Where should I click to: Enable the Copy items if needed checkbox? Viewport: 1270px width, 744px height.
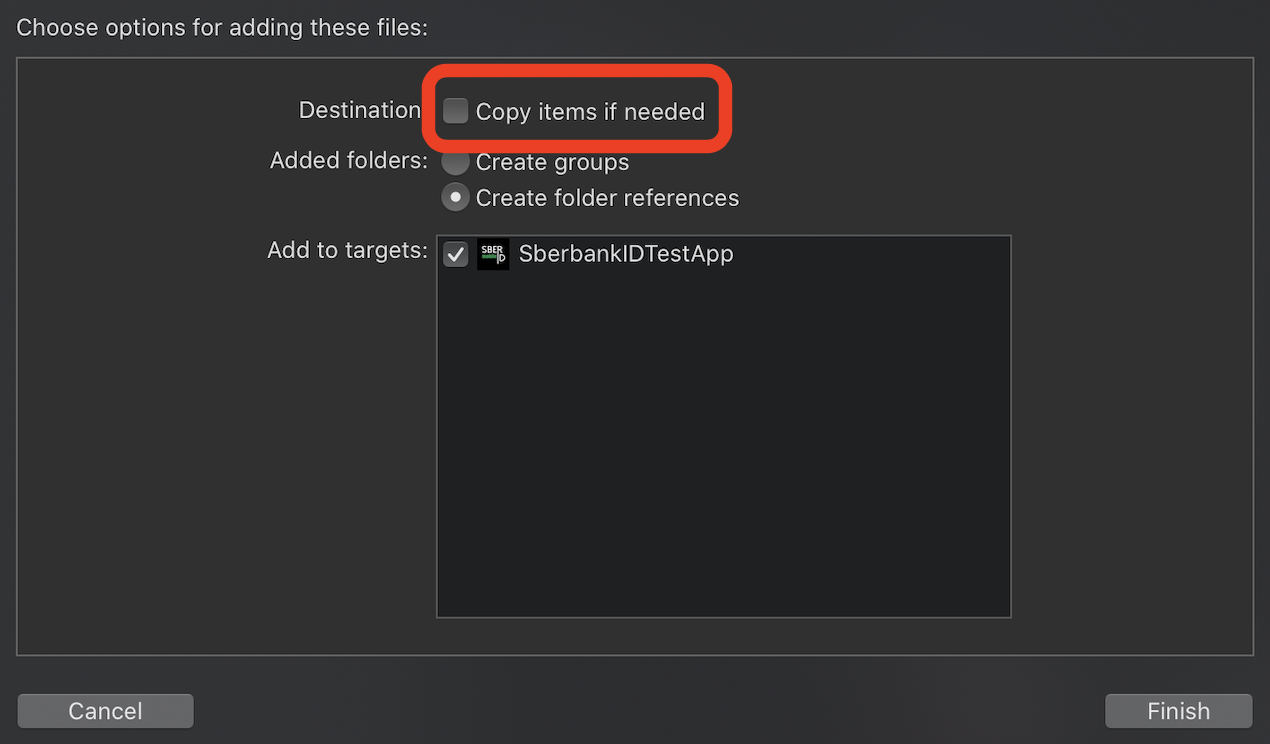(456, 111)
